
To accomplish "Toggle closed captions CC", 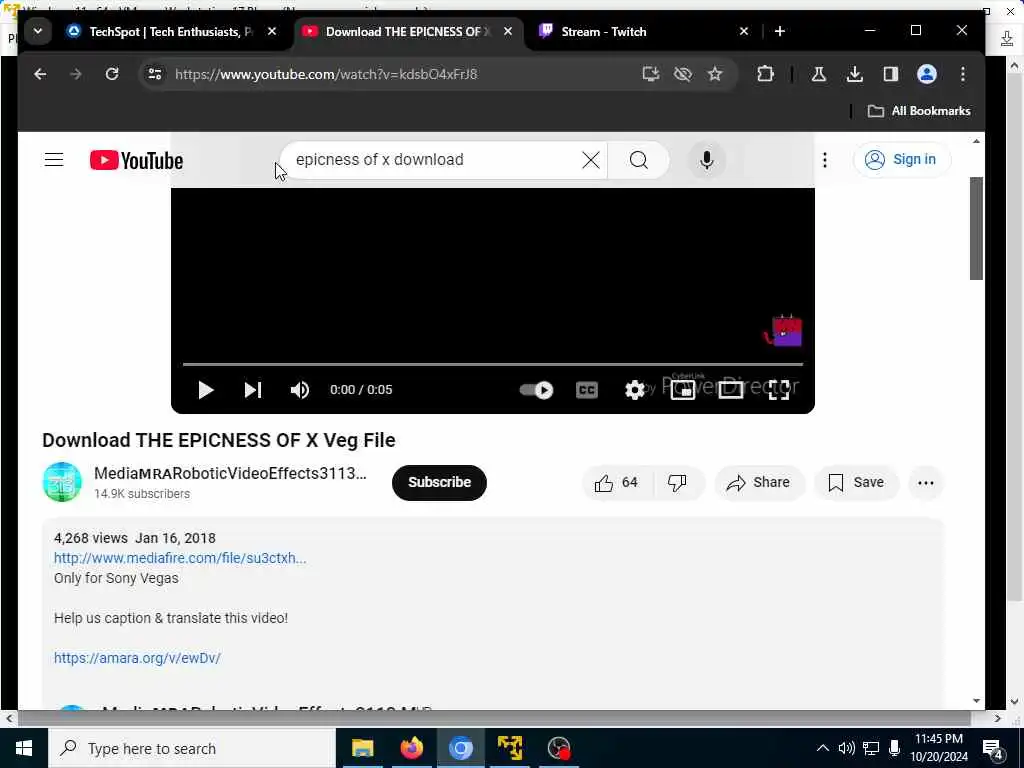I will click(586, 390).
